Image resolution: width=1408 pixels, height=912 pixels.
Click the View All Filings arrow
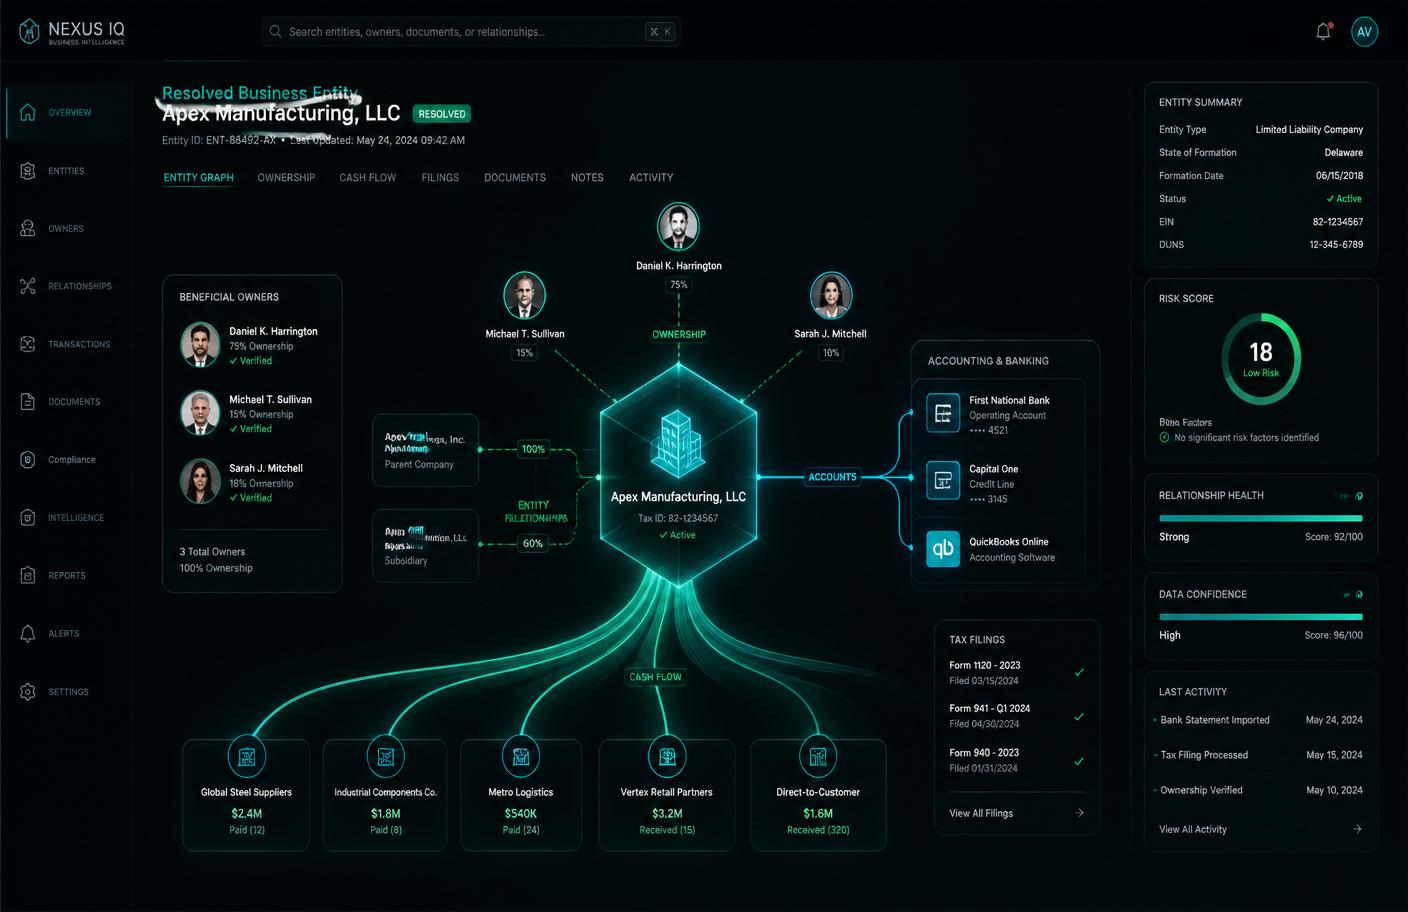1080,813
